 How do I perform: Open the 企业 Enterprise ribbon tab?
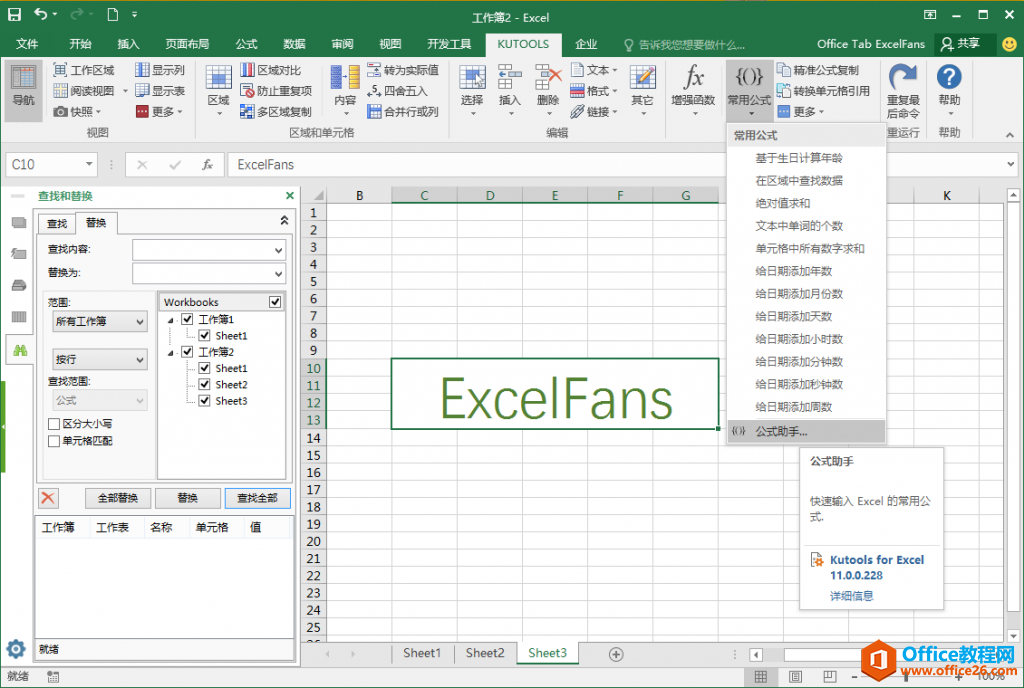tap(586, 44)
